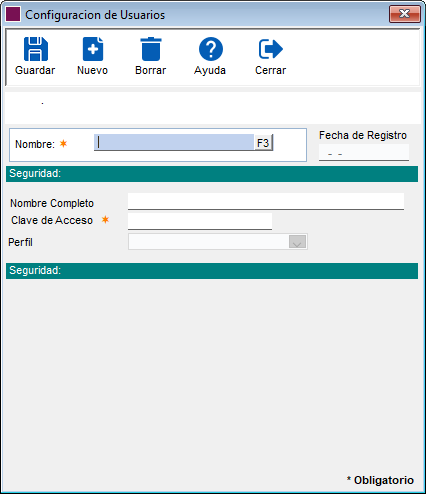This screenshot has height=494, width=426.
Task: Close the Configuracion de Usuarios window
Action: (x=405, y=14)
